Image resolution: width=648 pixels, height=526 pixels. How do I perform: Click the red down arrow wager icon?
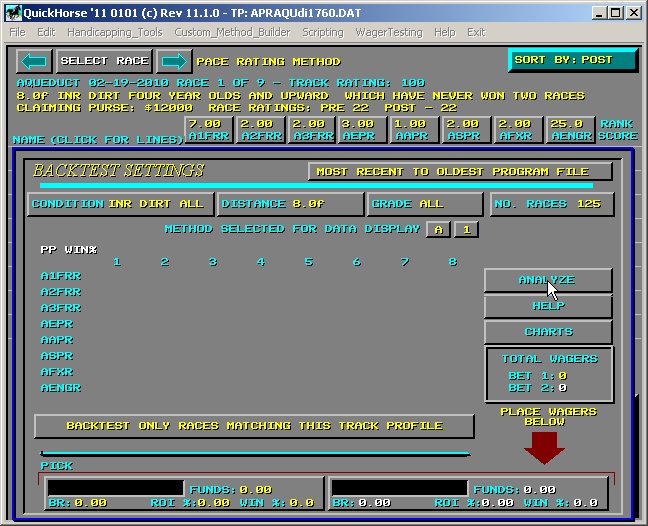pyautogui.click(x=544, y=447)
